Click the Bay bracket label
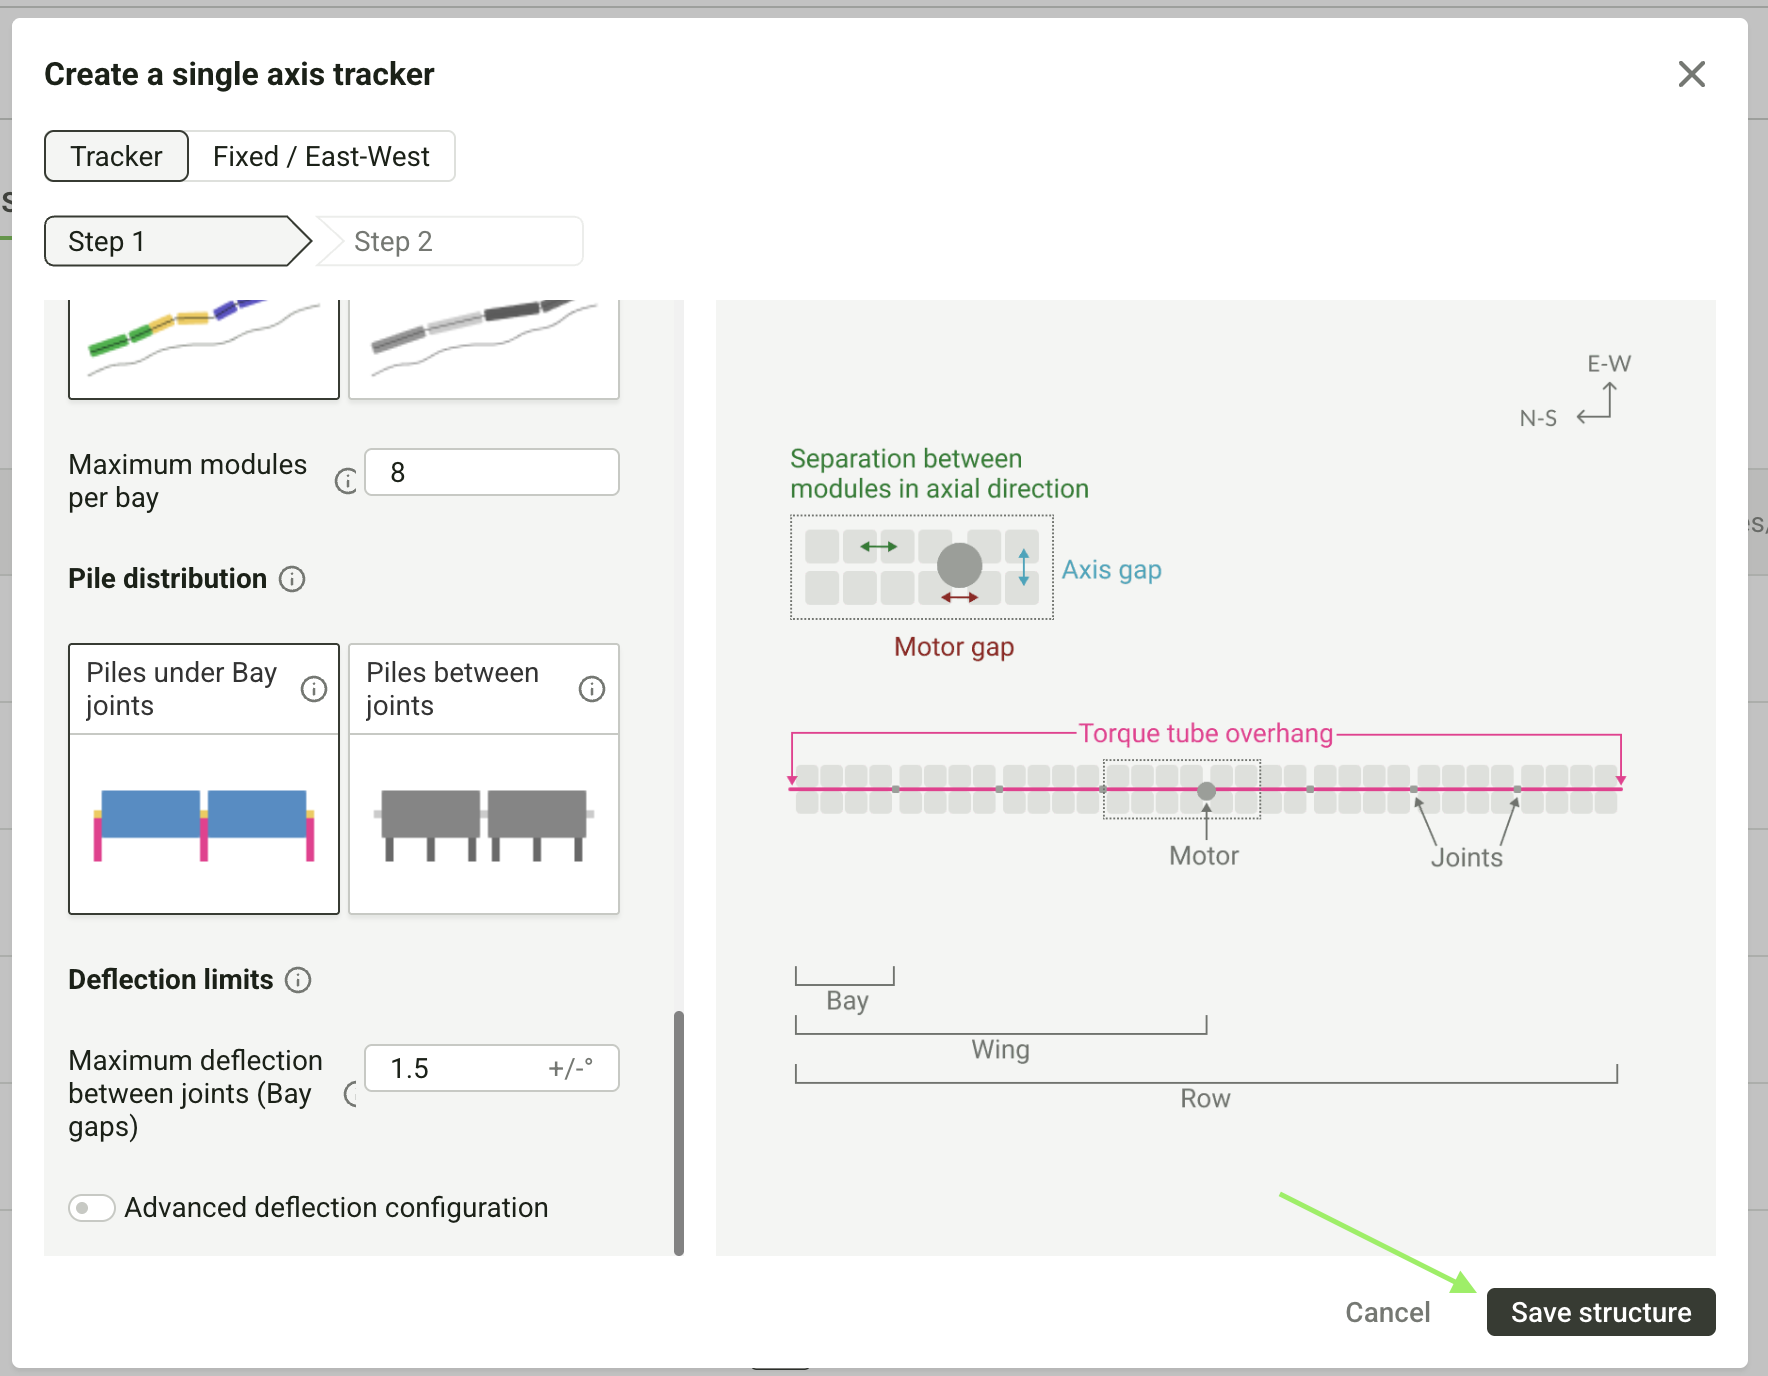Image resolution: width=1768 pixels, height=1376 pixels. [x=847, y=1001]
